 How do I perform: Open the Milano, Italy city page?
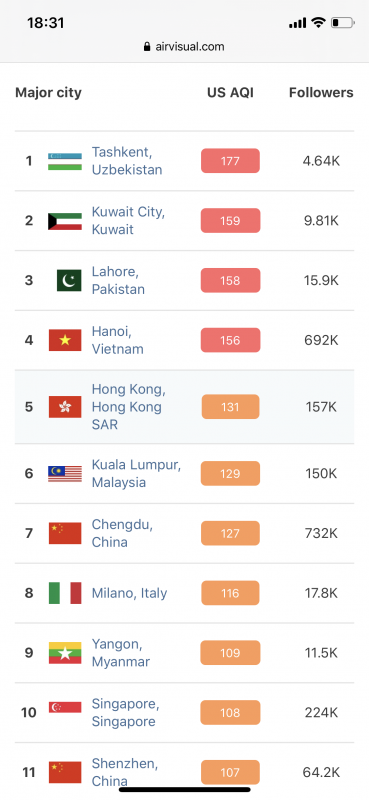(x=130, y=593)
